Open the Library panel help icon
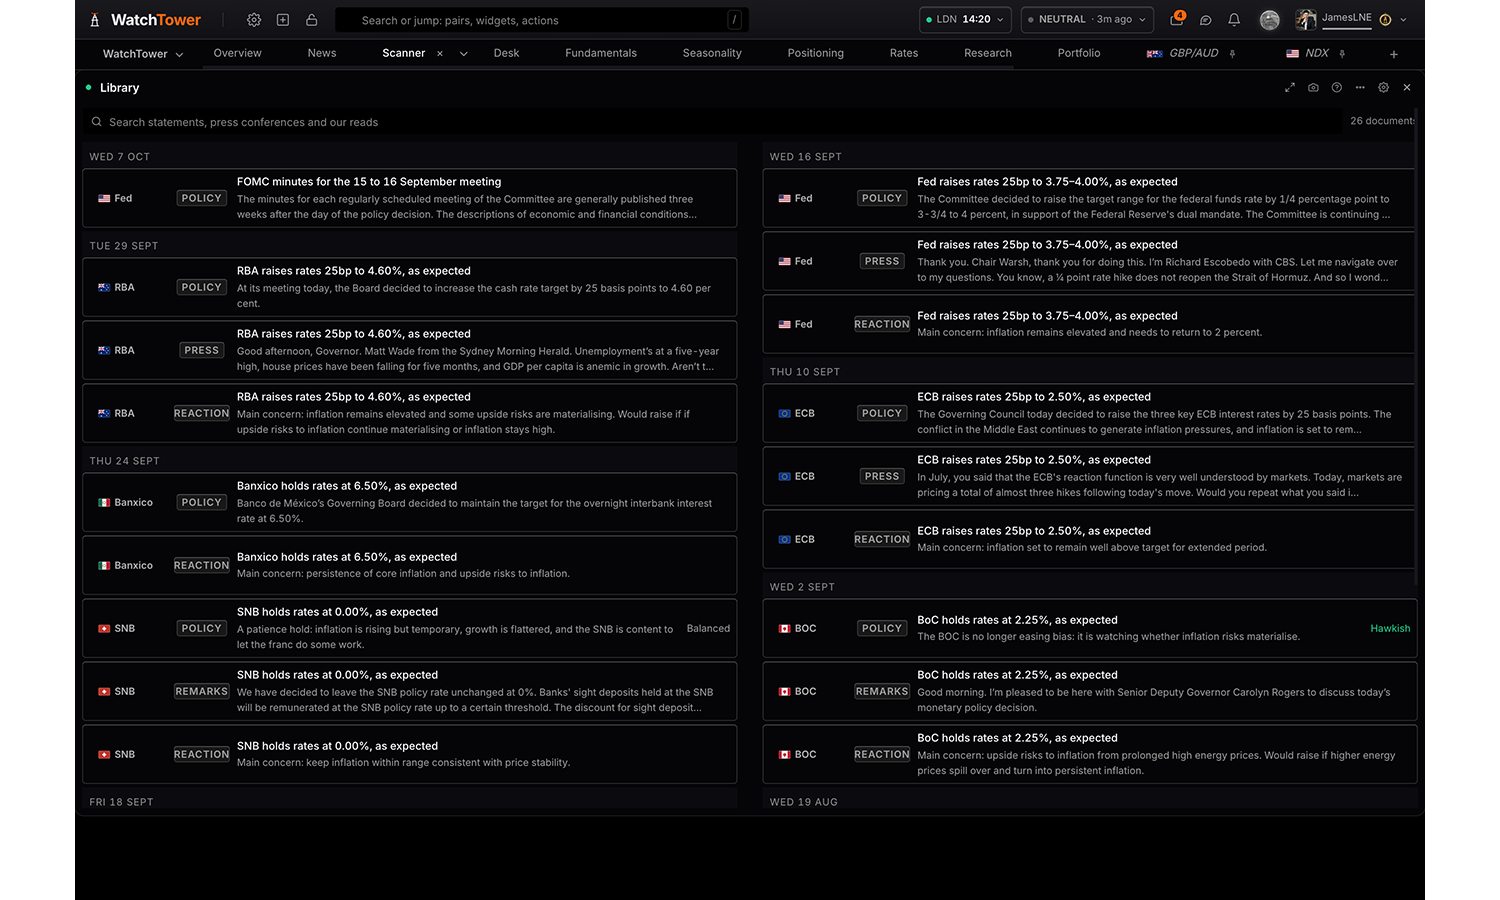 (x=1337, y=88)
